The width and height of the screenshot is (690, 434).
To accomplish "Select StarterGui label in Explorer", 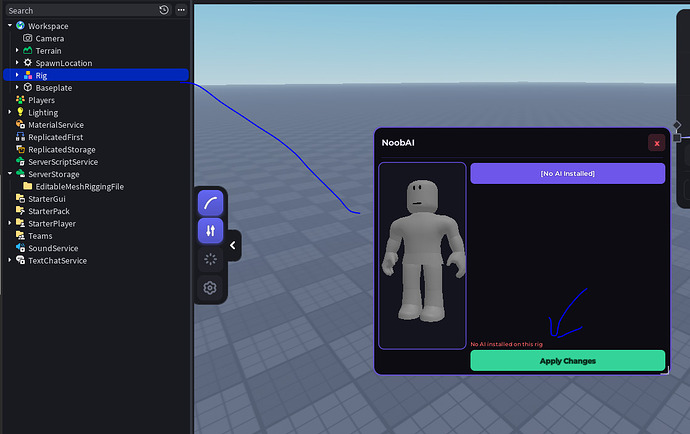I will tap(47, 199).
